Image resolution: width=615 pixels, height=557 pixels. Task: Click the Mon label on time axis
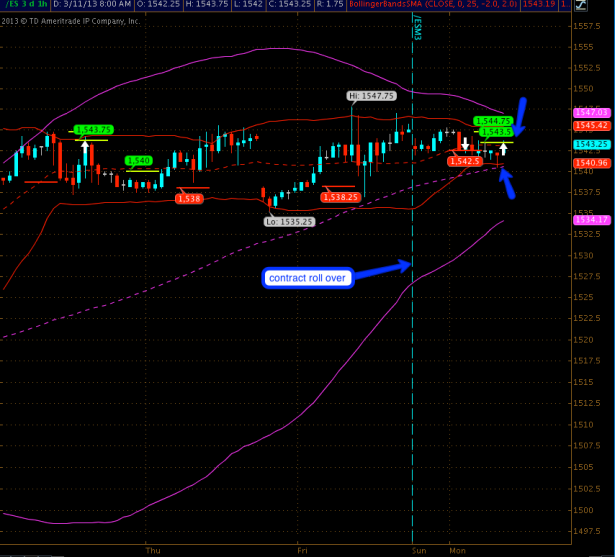tap(457, 550)
